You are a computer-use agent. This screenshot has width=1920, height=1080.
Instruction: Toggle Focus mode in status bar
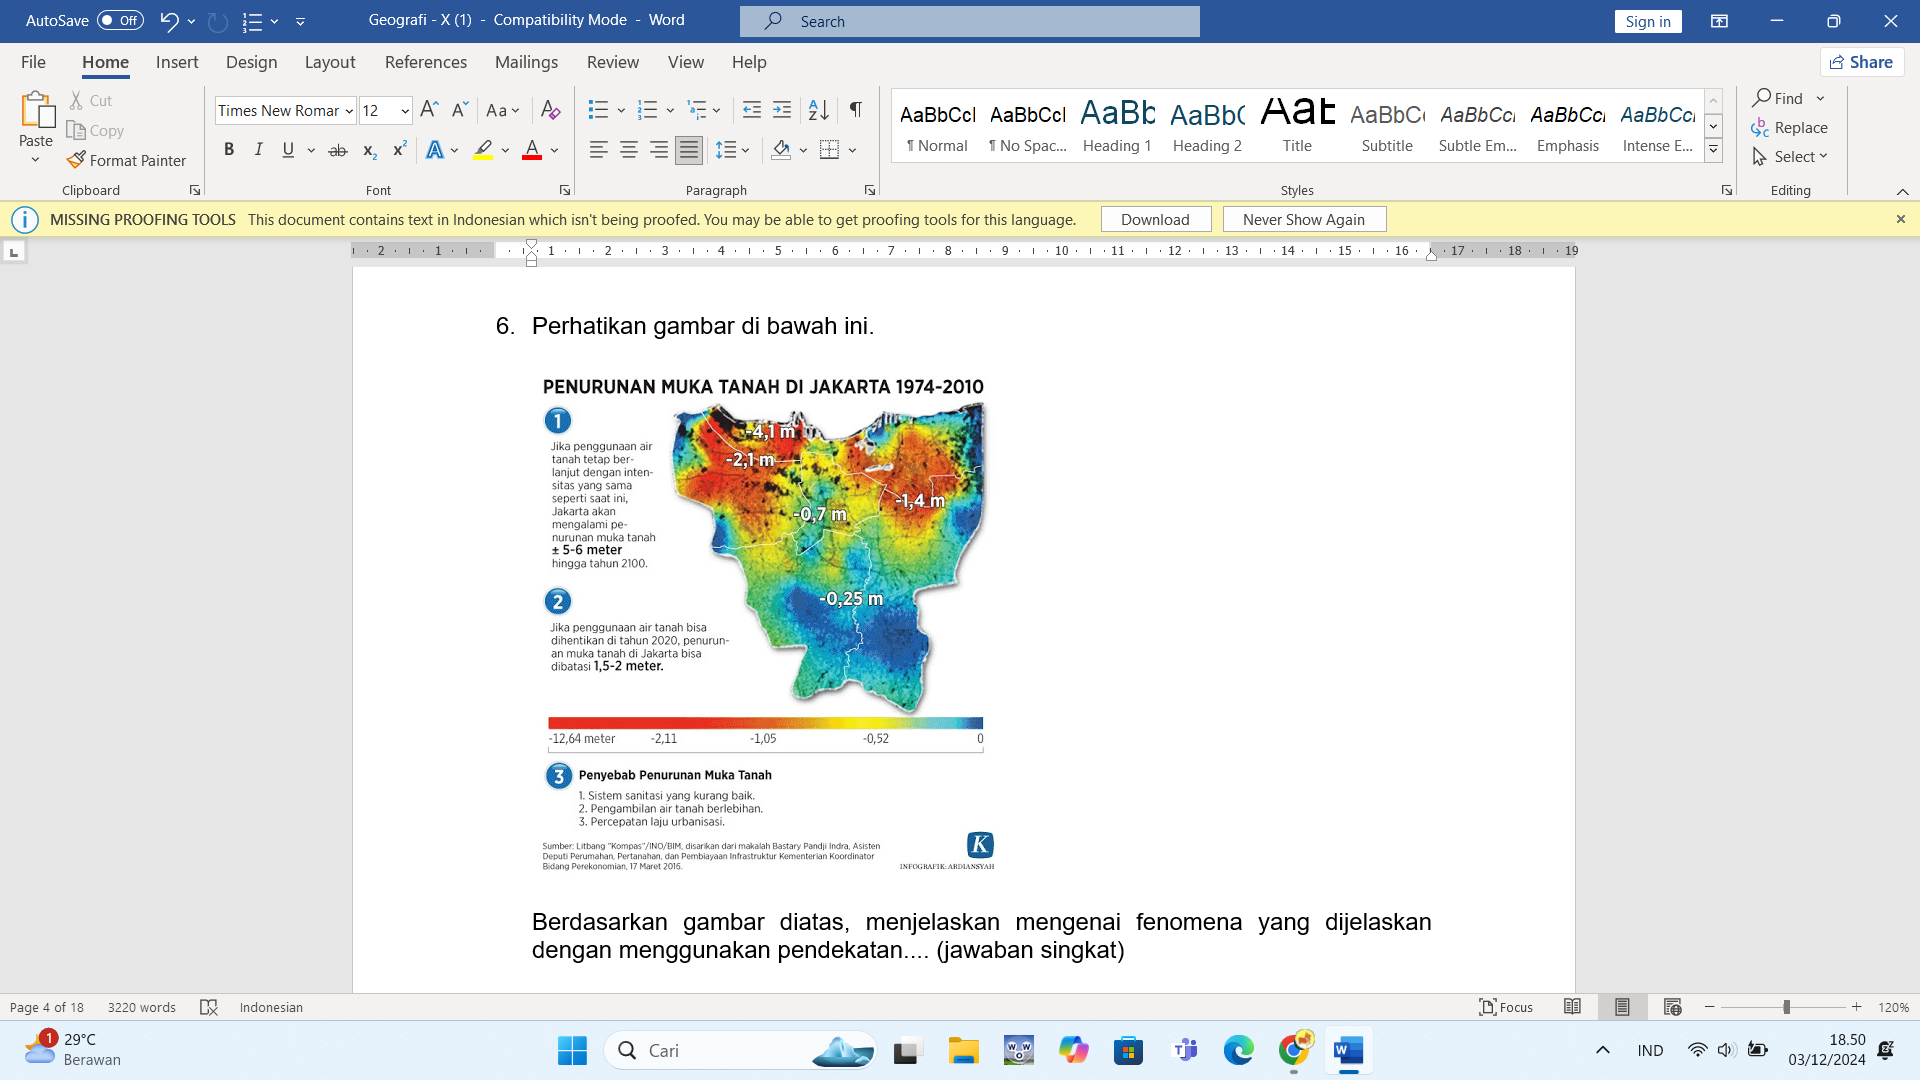1506,1007
